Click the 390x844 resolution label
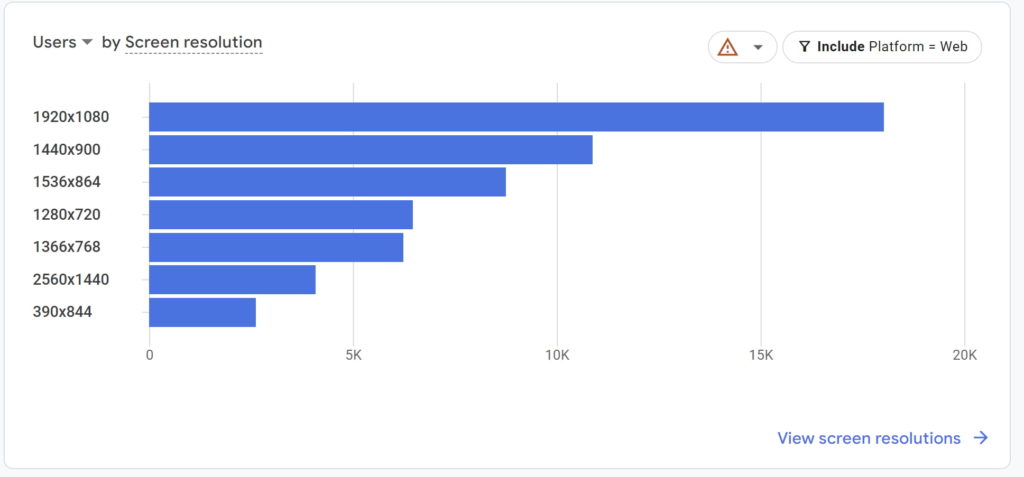The image size is (1024, 477). [62, 312]
